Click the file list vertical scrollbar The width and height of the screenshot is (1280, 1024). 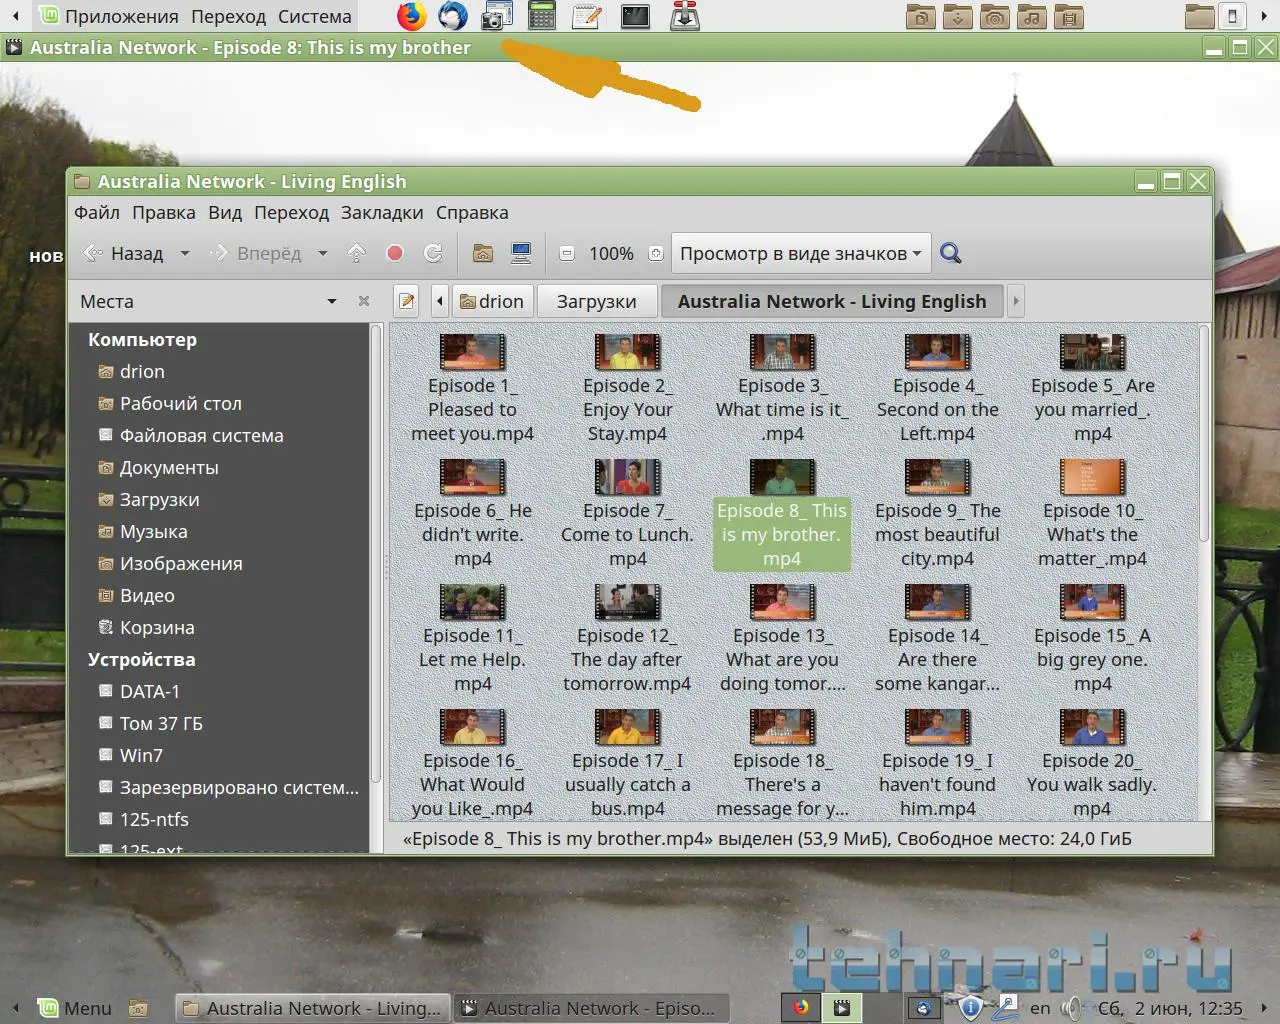1204,432
